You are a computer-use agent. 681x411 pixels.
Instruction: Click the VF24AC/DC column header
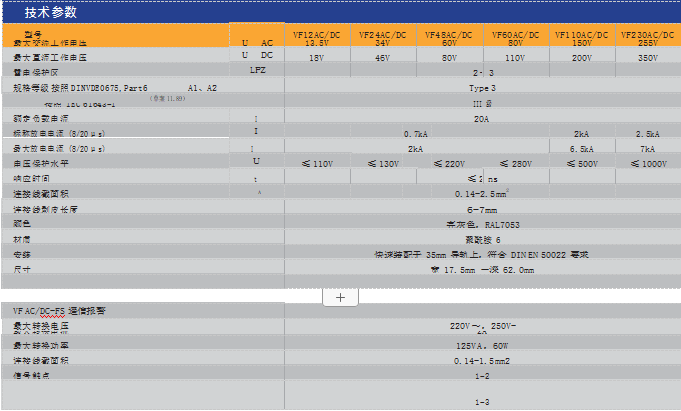click(382, 38)
